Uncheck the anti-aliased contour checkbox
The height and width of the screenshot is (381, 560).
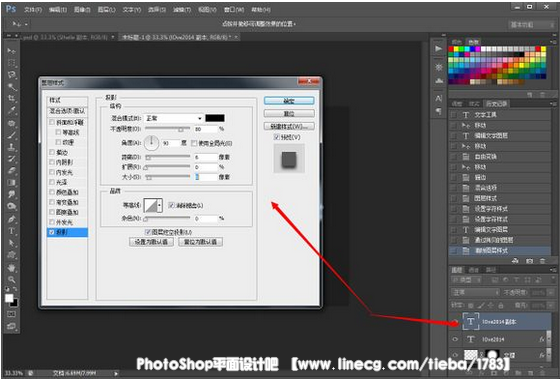[171, 205]
